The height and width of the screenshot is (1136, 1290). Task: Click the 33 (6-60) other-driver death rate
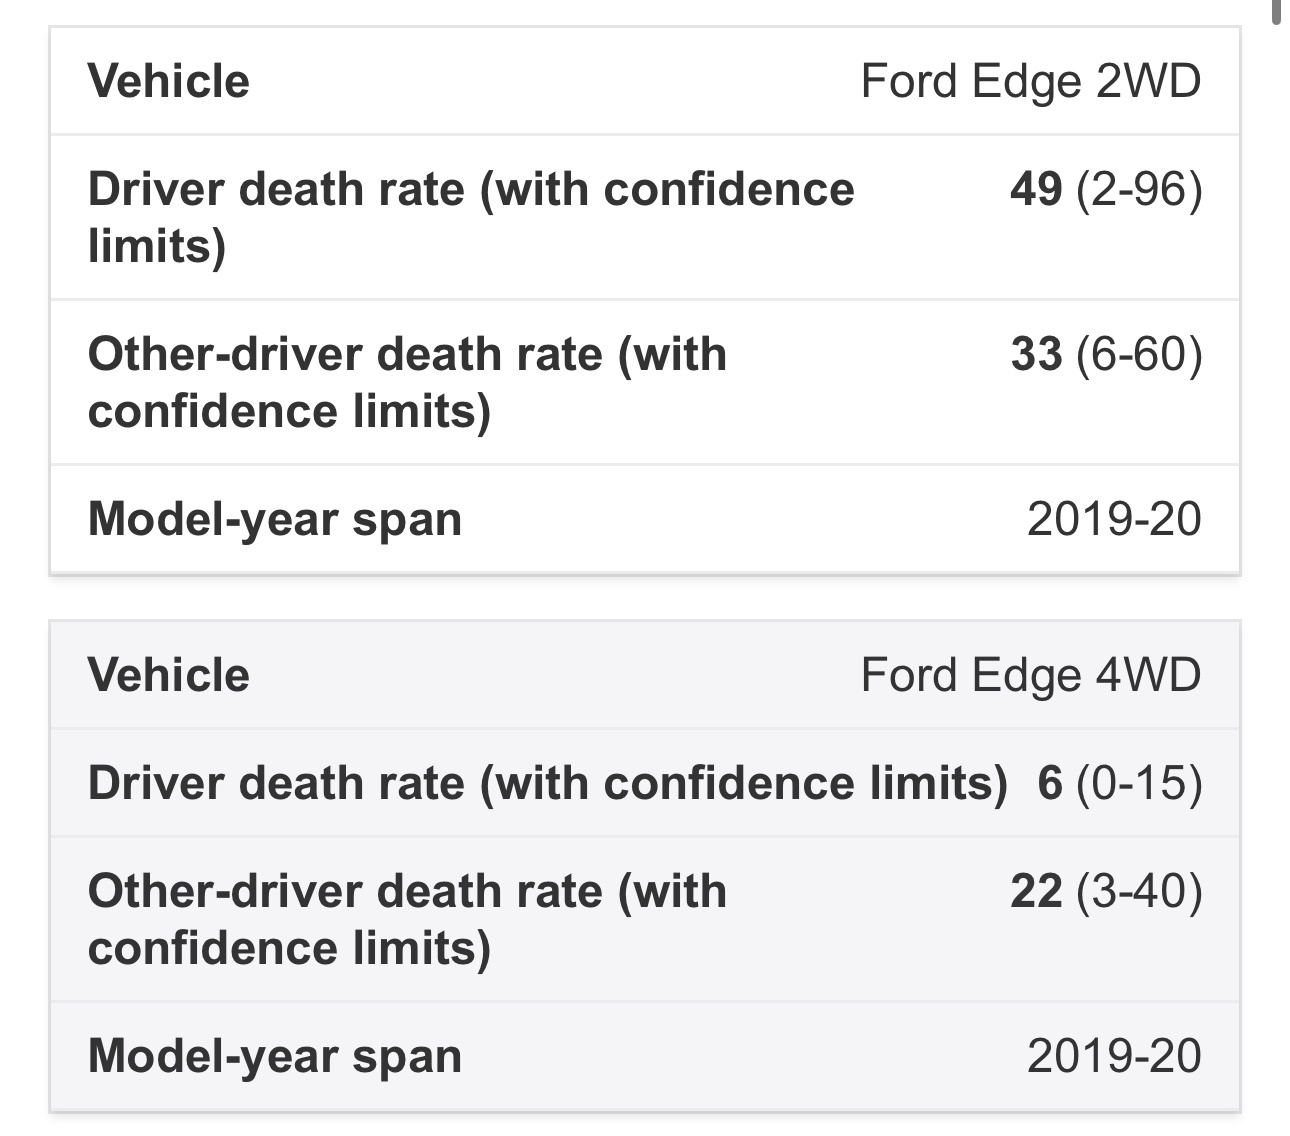pos(1106,354)
